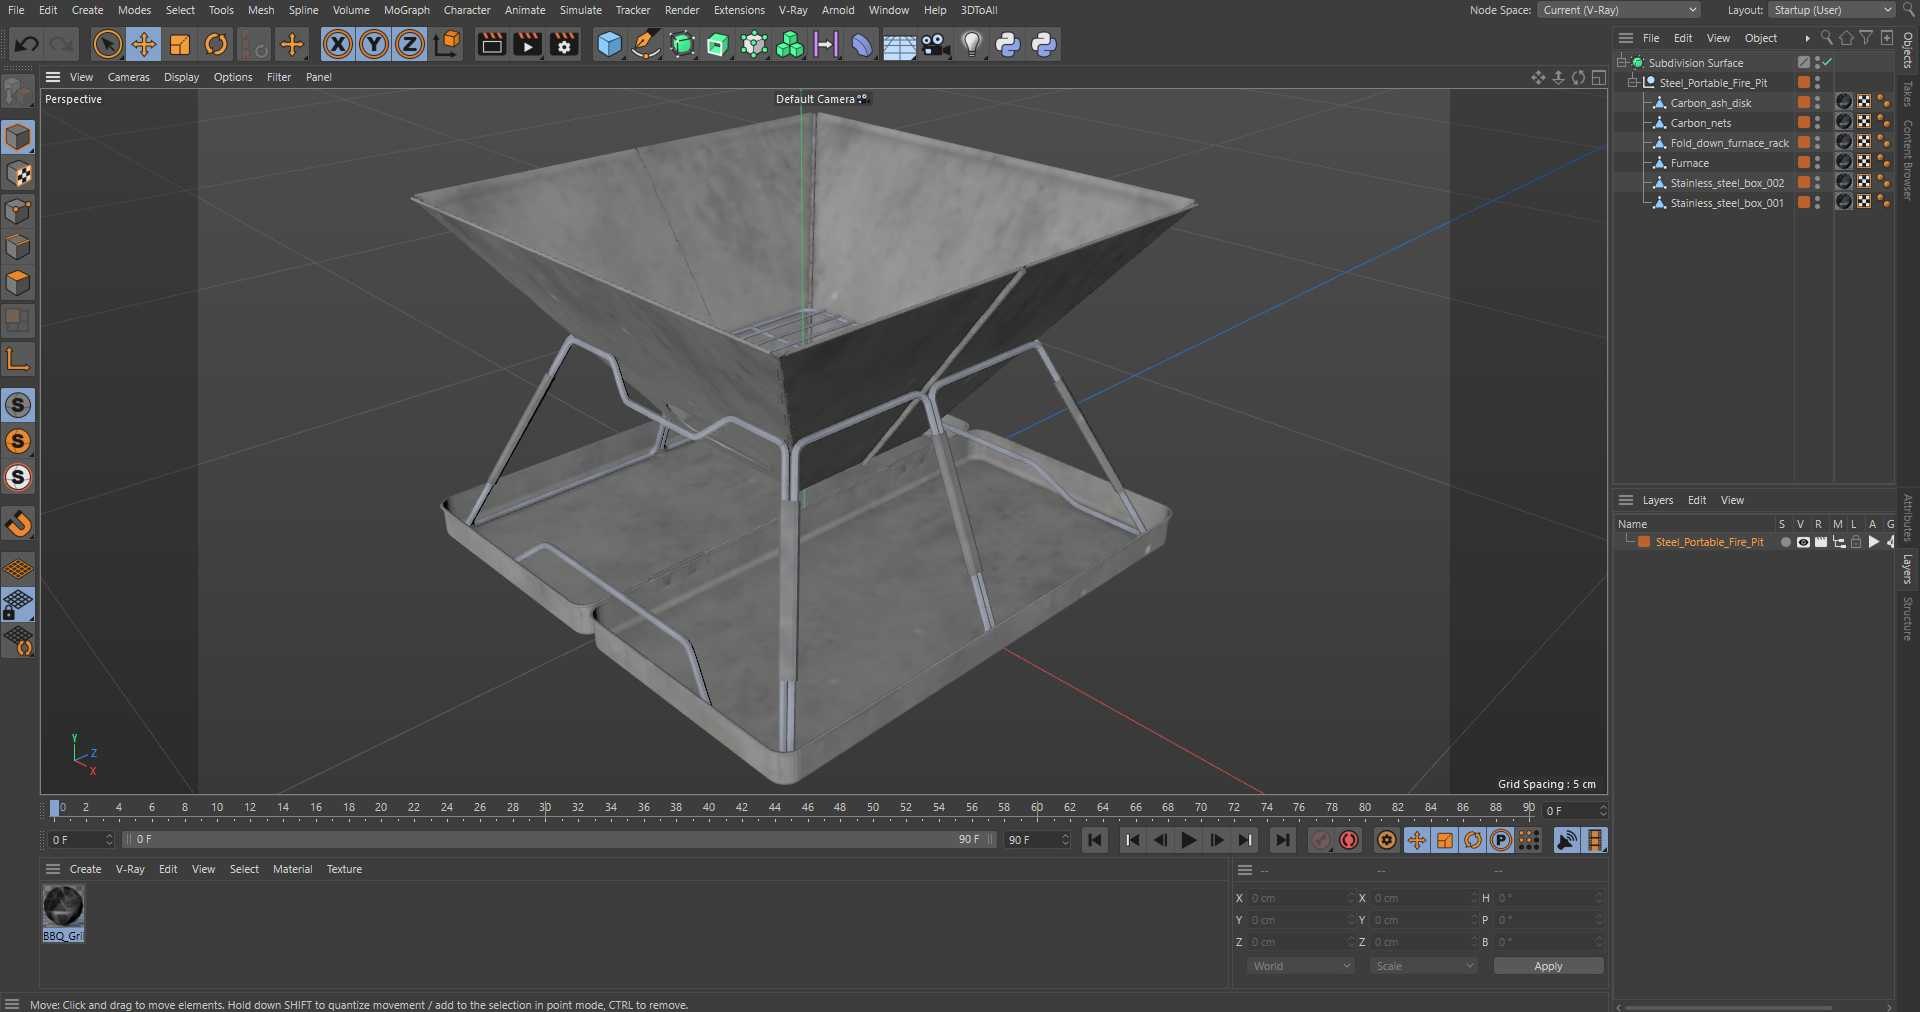Select Live Selection tool
1920x1012 pixels.
(107, 44)
